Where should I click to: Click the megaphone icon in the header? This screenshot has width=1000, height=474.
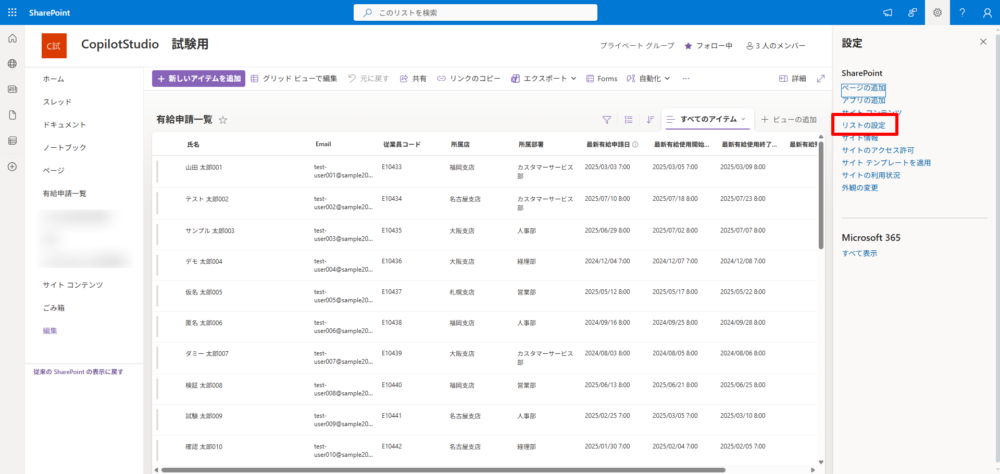887,12
